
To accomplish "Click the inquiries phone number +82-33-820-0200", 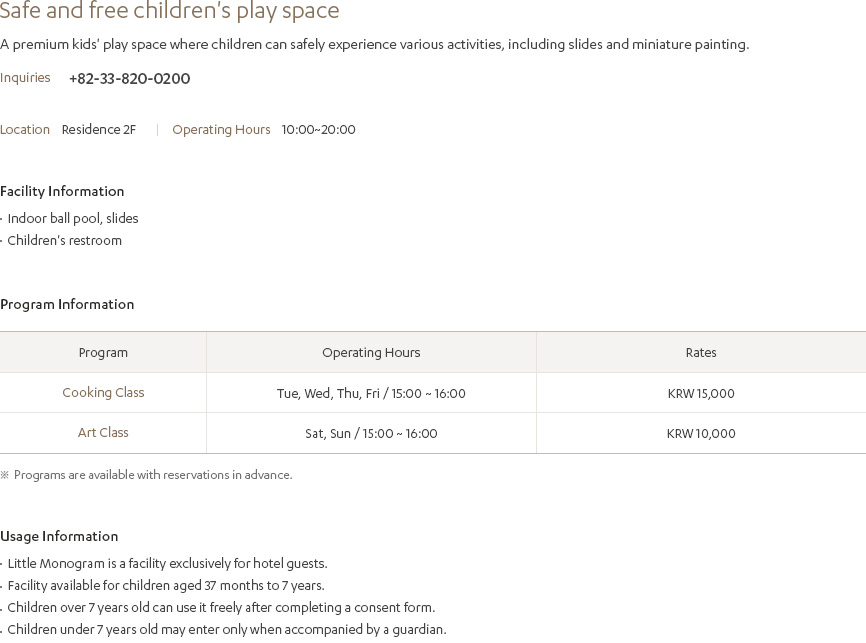I will coord(129,78).
